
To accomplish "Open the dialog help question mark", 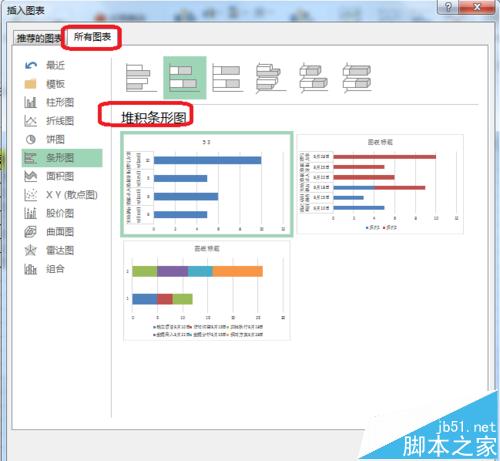I will click(x=448, y=7).
